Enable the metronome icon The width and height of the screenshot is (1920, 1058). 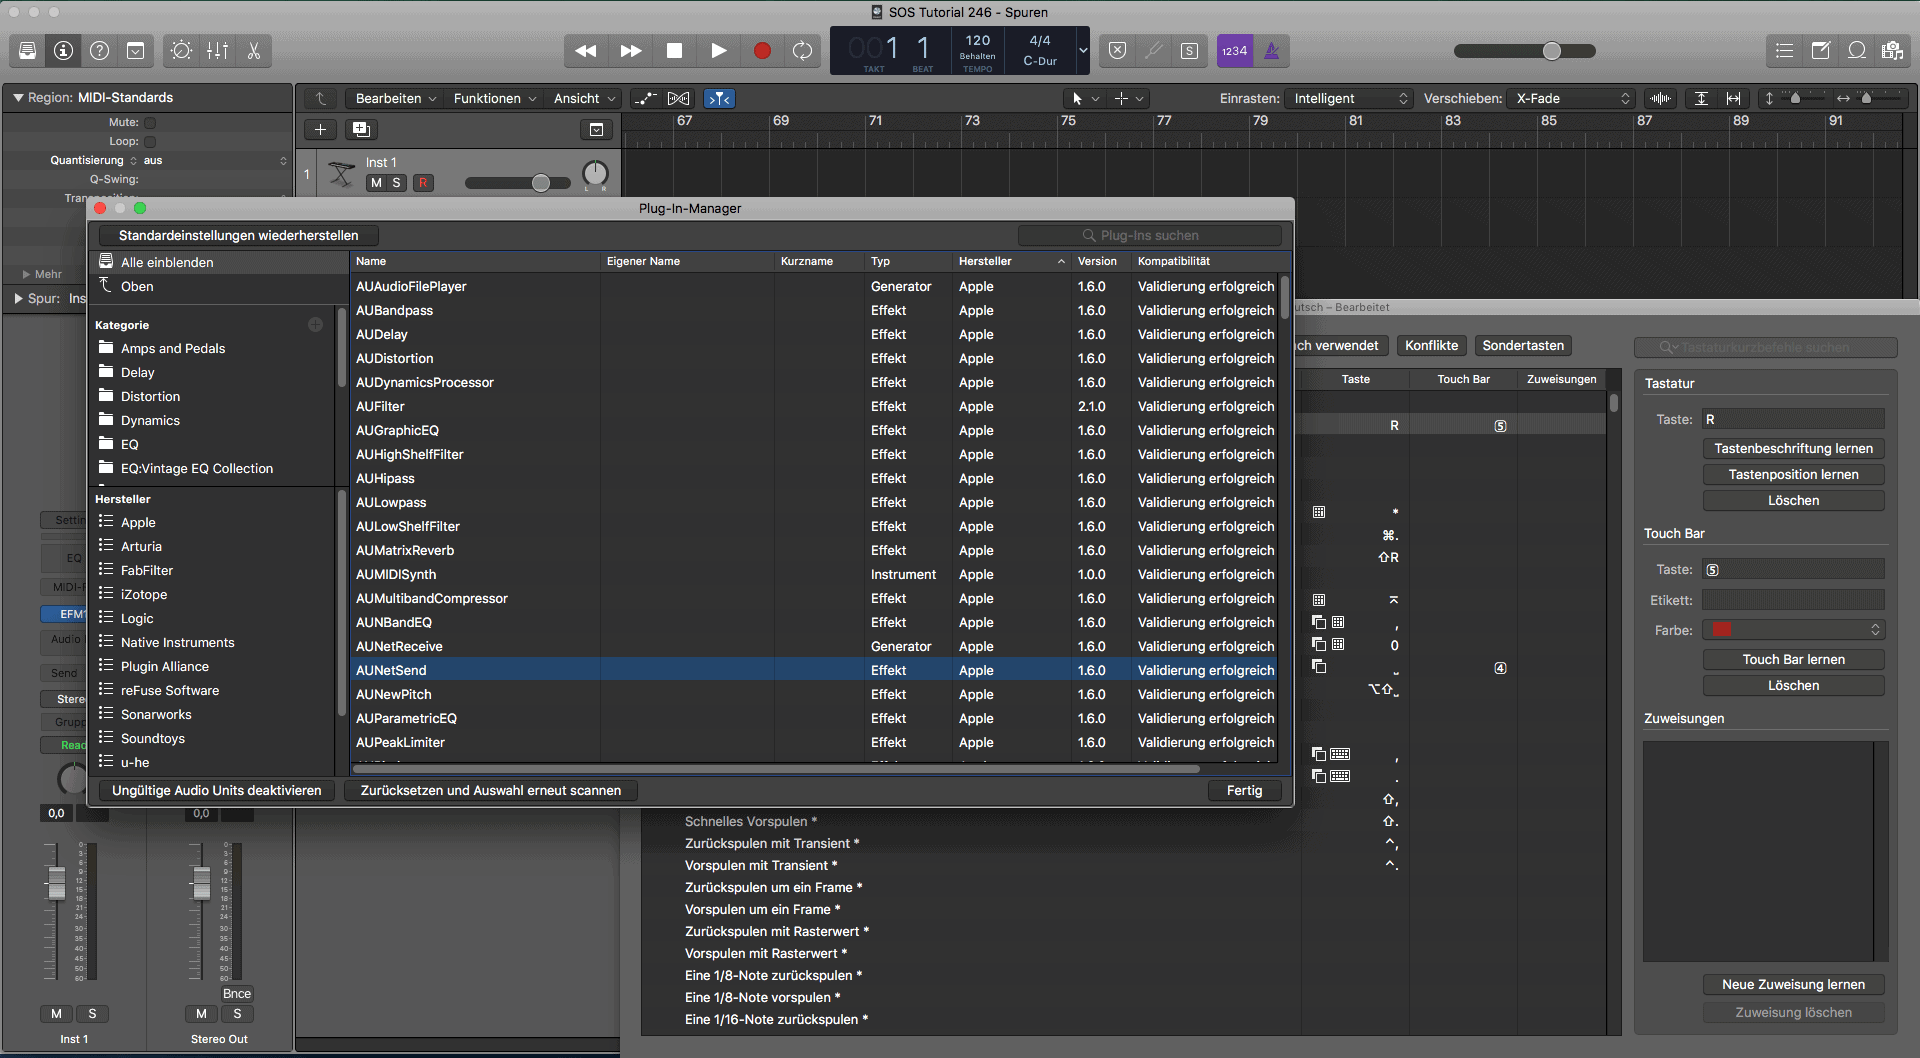(1271, 51)
